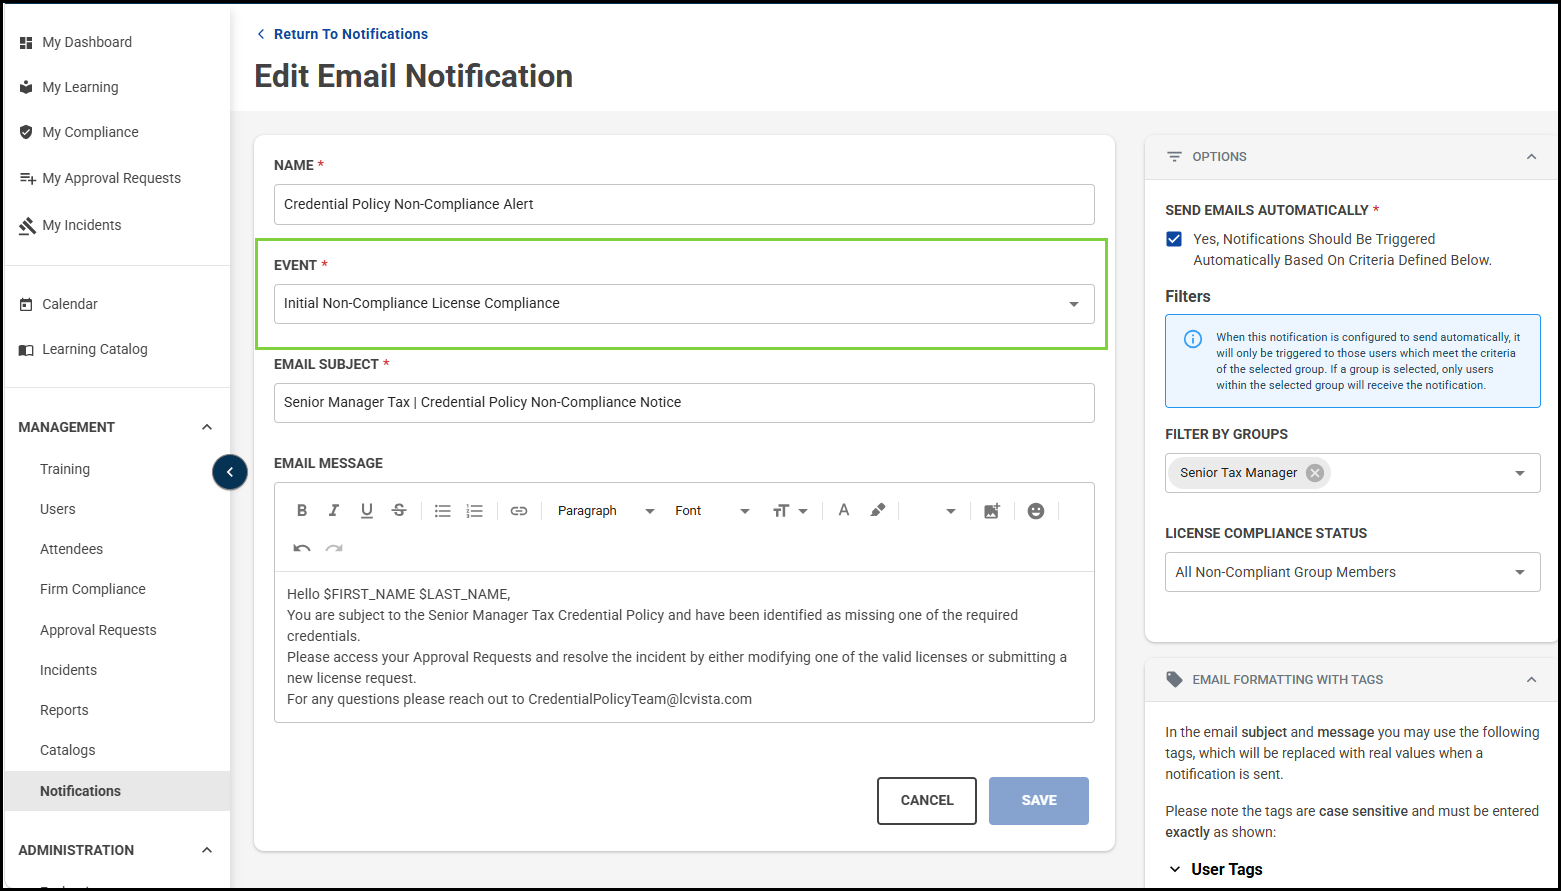Click Return To Notifications link
The height and width of the screenshot is (891, 1561).
point(342,34)
